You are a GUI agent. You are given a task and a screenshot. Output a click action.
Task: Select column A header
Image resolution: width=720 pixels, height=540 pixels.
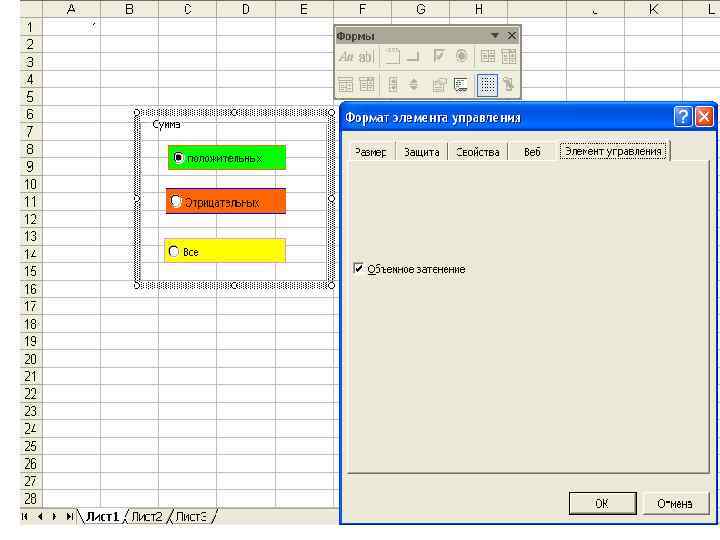(71, 9)
